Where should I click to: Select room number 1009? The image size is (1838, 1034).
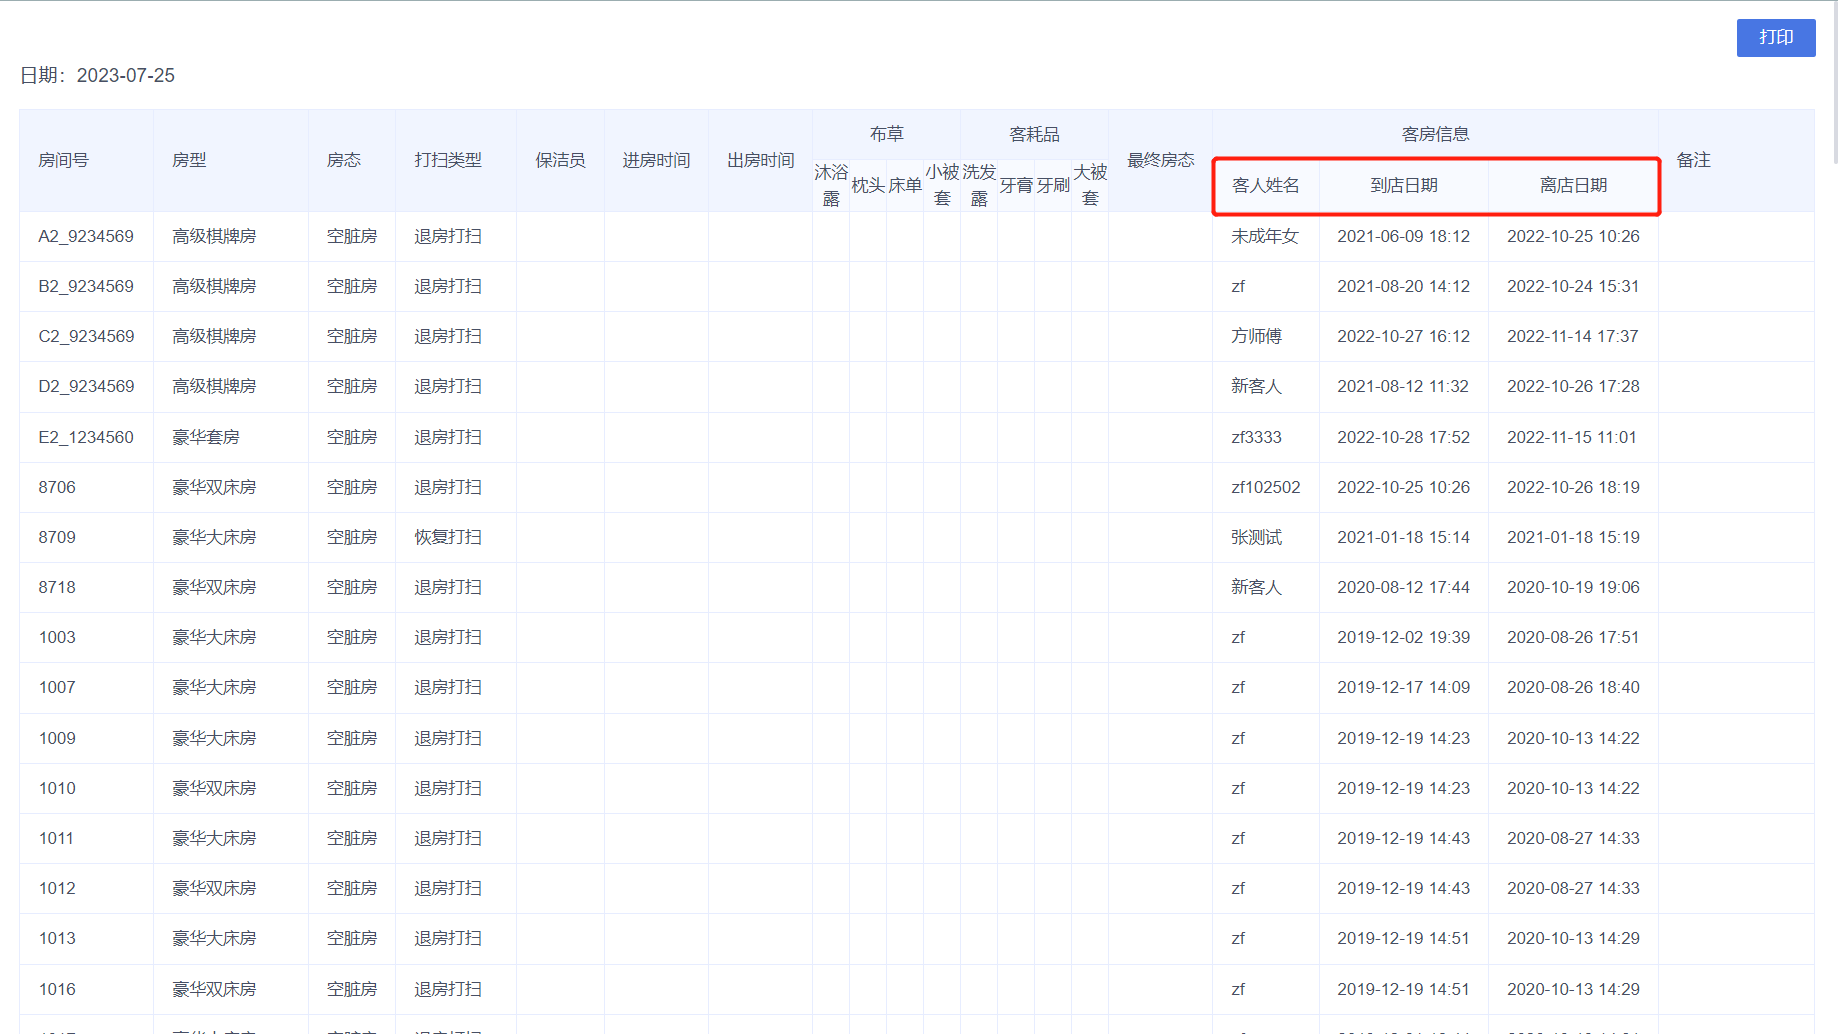click(57, 738)
